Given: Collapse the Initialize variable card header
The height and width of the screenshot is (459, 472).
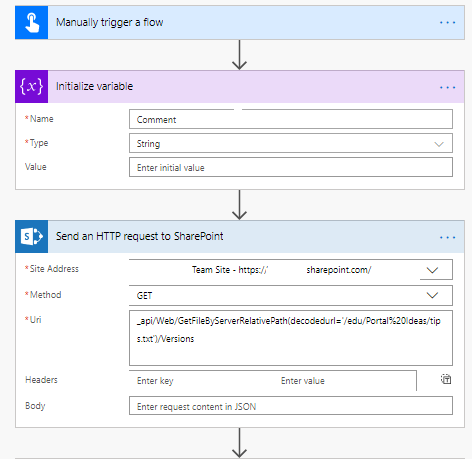Looking at the screenshot, I should [240, 87].
